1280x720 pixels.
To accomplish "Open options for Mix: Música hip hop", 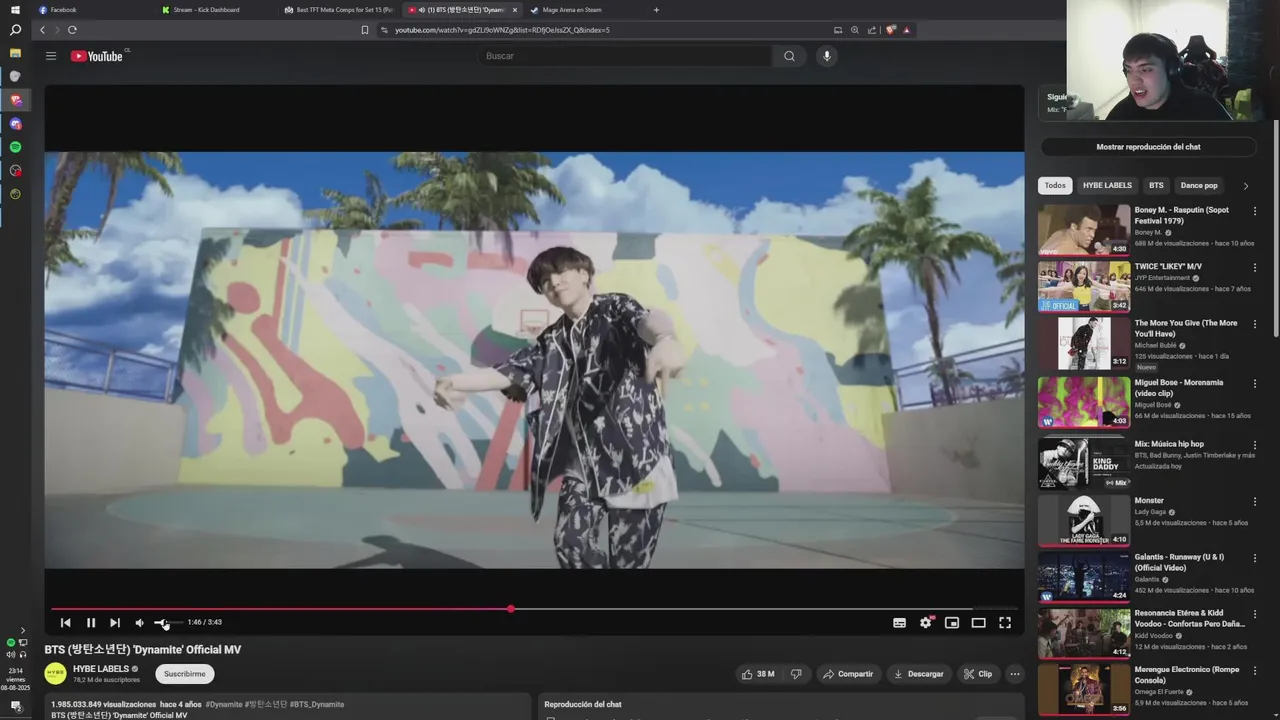I will click(1254, 445).
